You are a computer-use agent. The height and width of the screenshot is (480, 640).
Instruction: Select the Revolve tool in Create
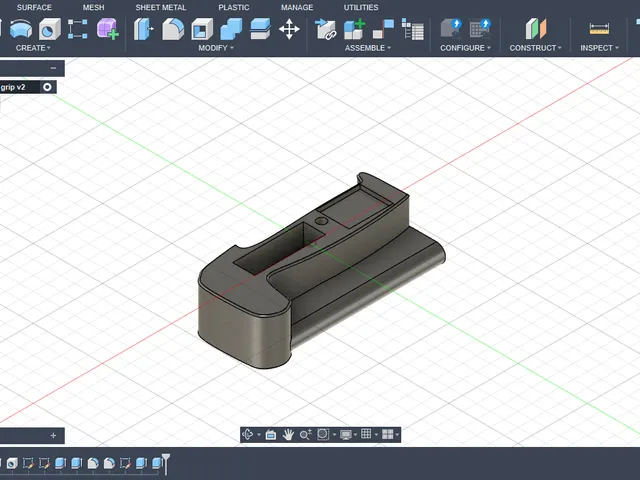20,29
